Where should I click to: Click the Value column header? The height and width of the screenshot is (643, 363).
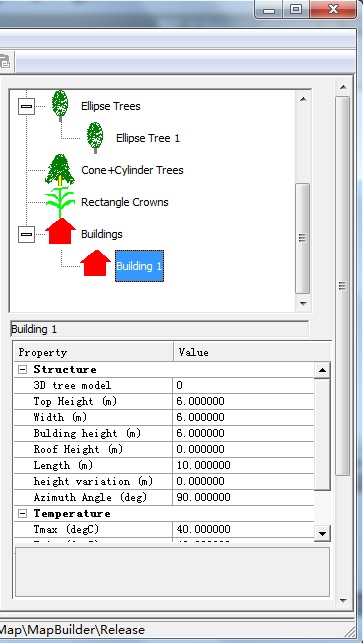[x=251, y=352]
